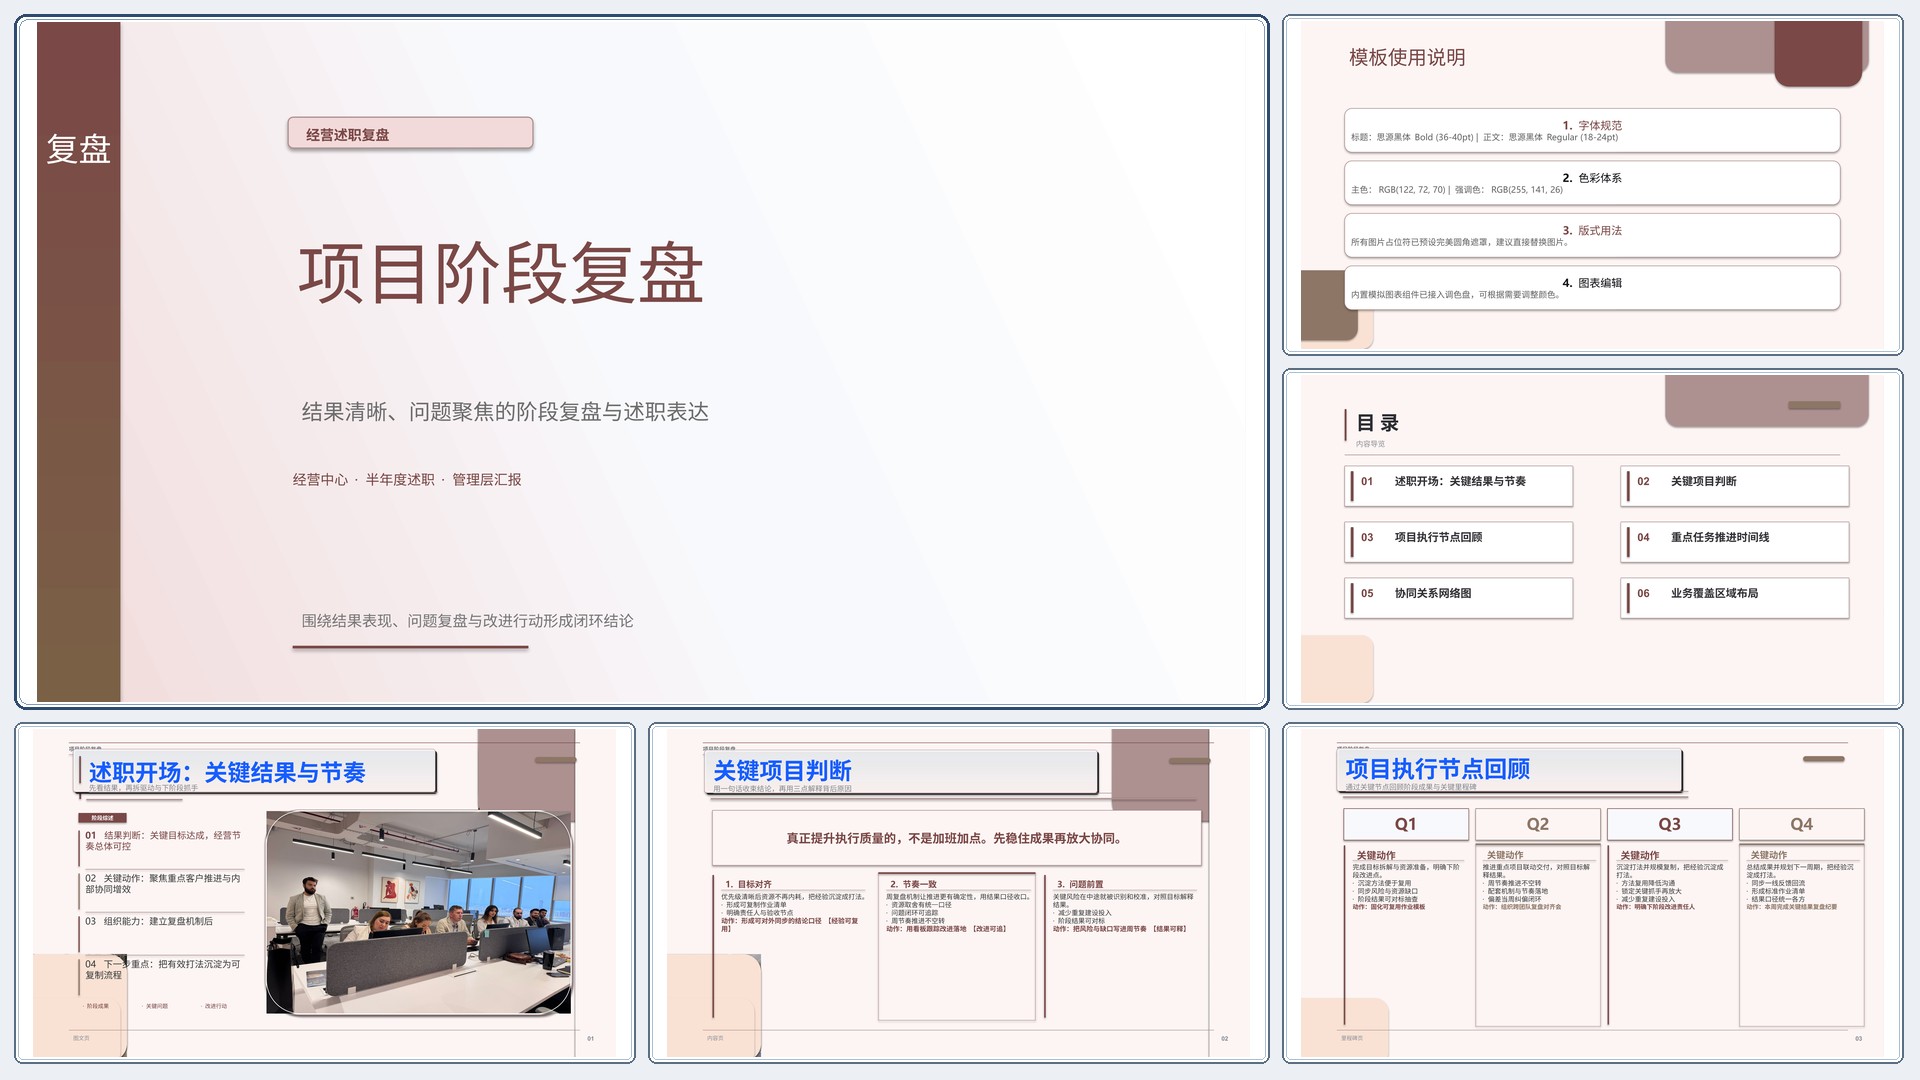This screenshot has height=1080, width=1920.
Task: Select the '2. 色彩体系' instruction card
Action: tap(1592, 183)
